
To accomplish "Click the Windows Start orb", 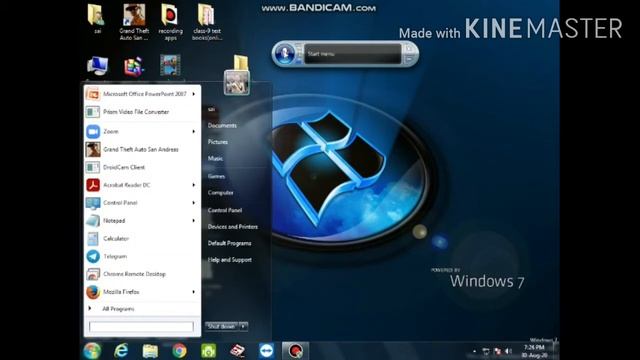I will coord(92,351).
